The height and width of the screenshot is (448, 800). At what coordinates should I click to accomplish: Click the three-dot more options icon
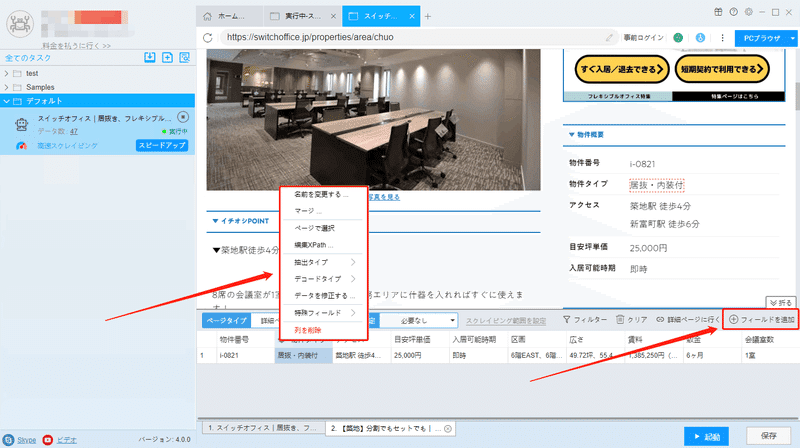point(722,38)
